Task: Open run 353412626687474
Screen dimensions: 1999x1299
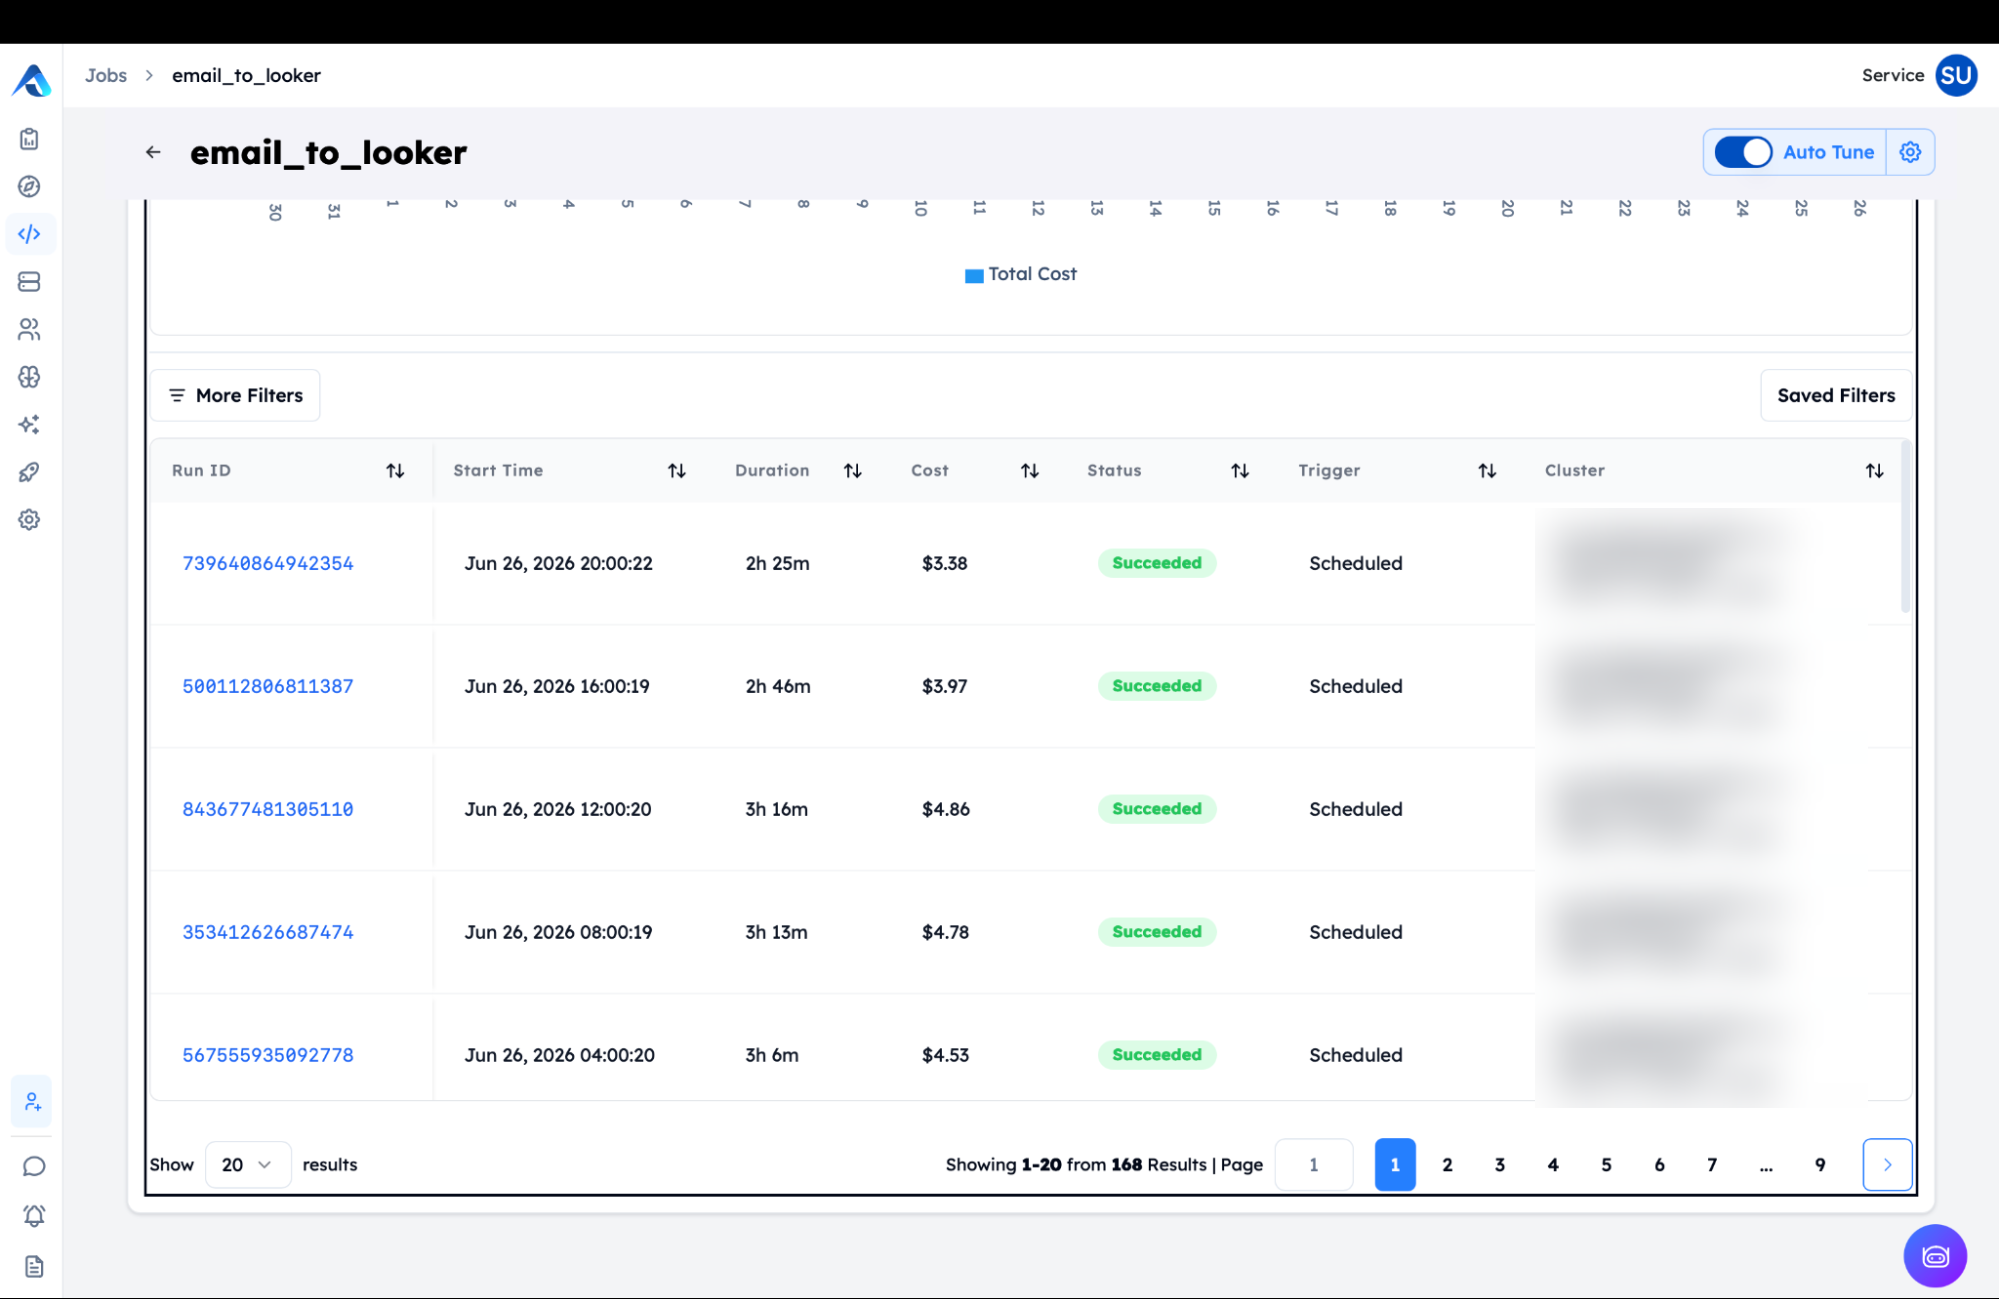Action: (x=268, y=933)
